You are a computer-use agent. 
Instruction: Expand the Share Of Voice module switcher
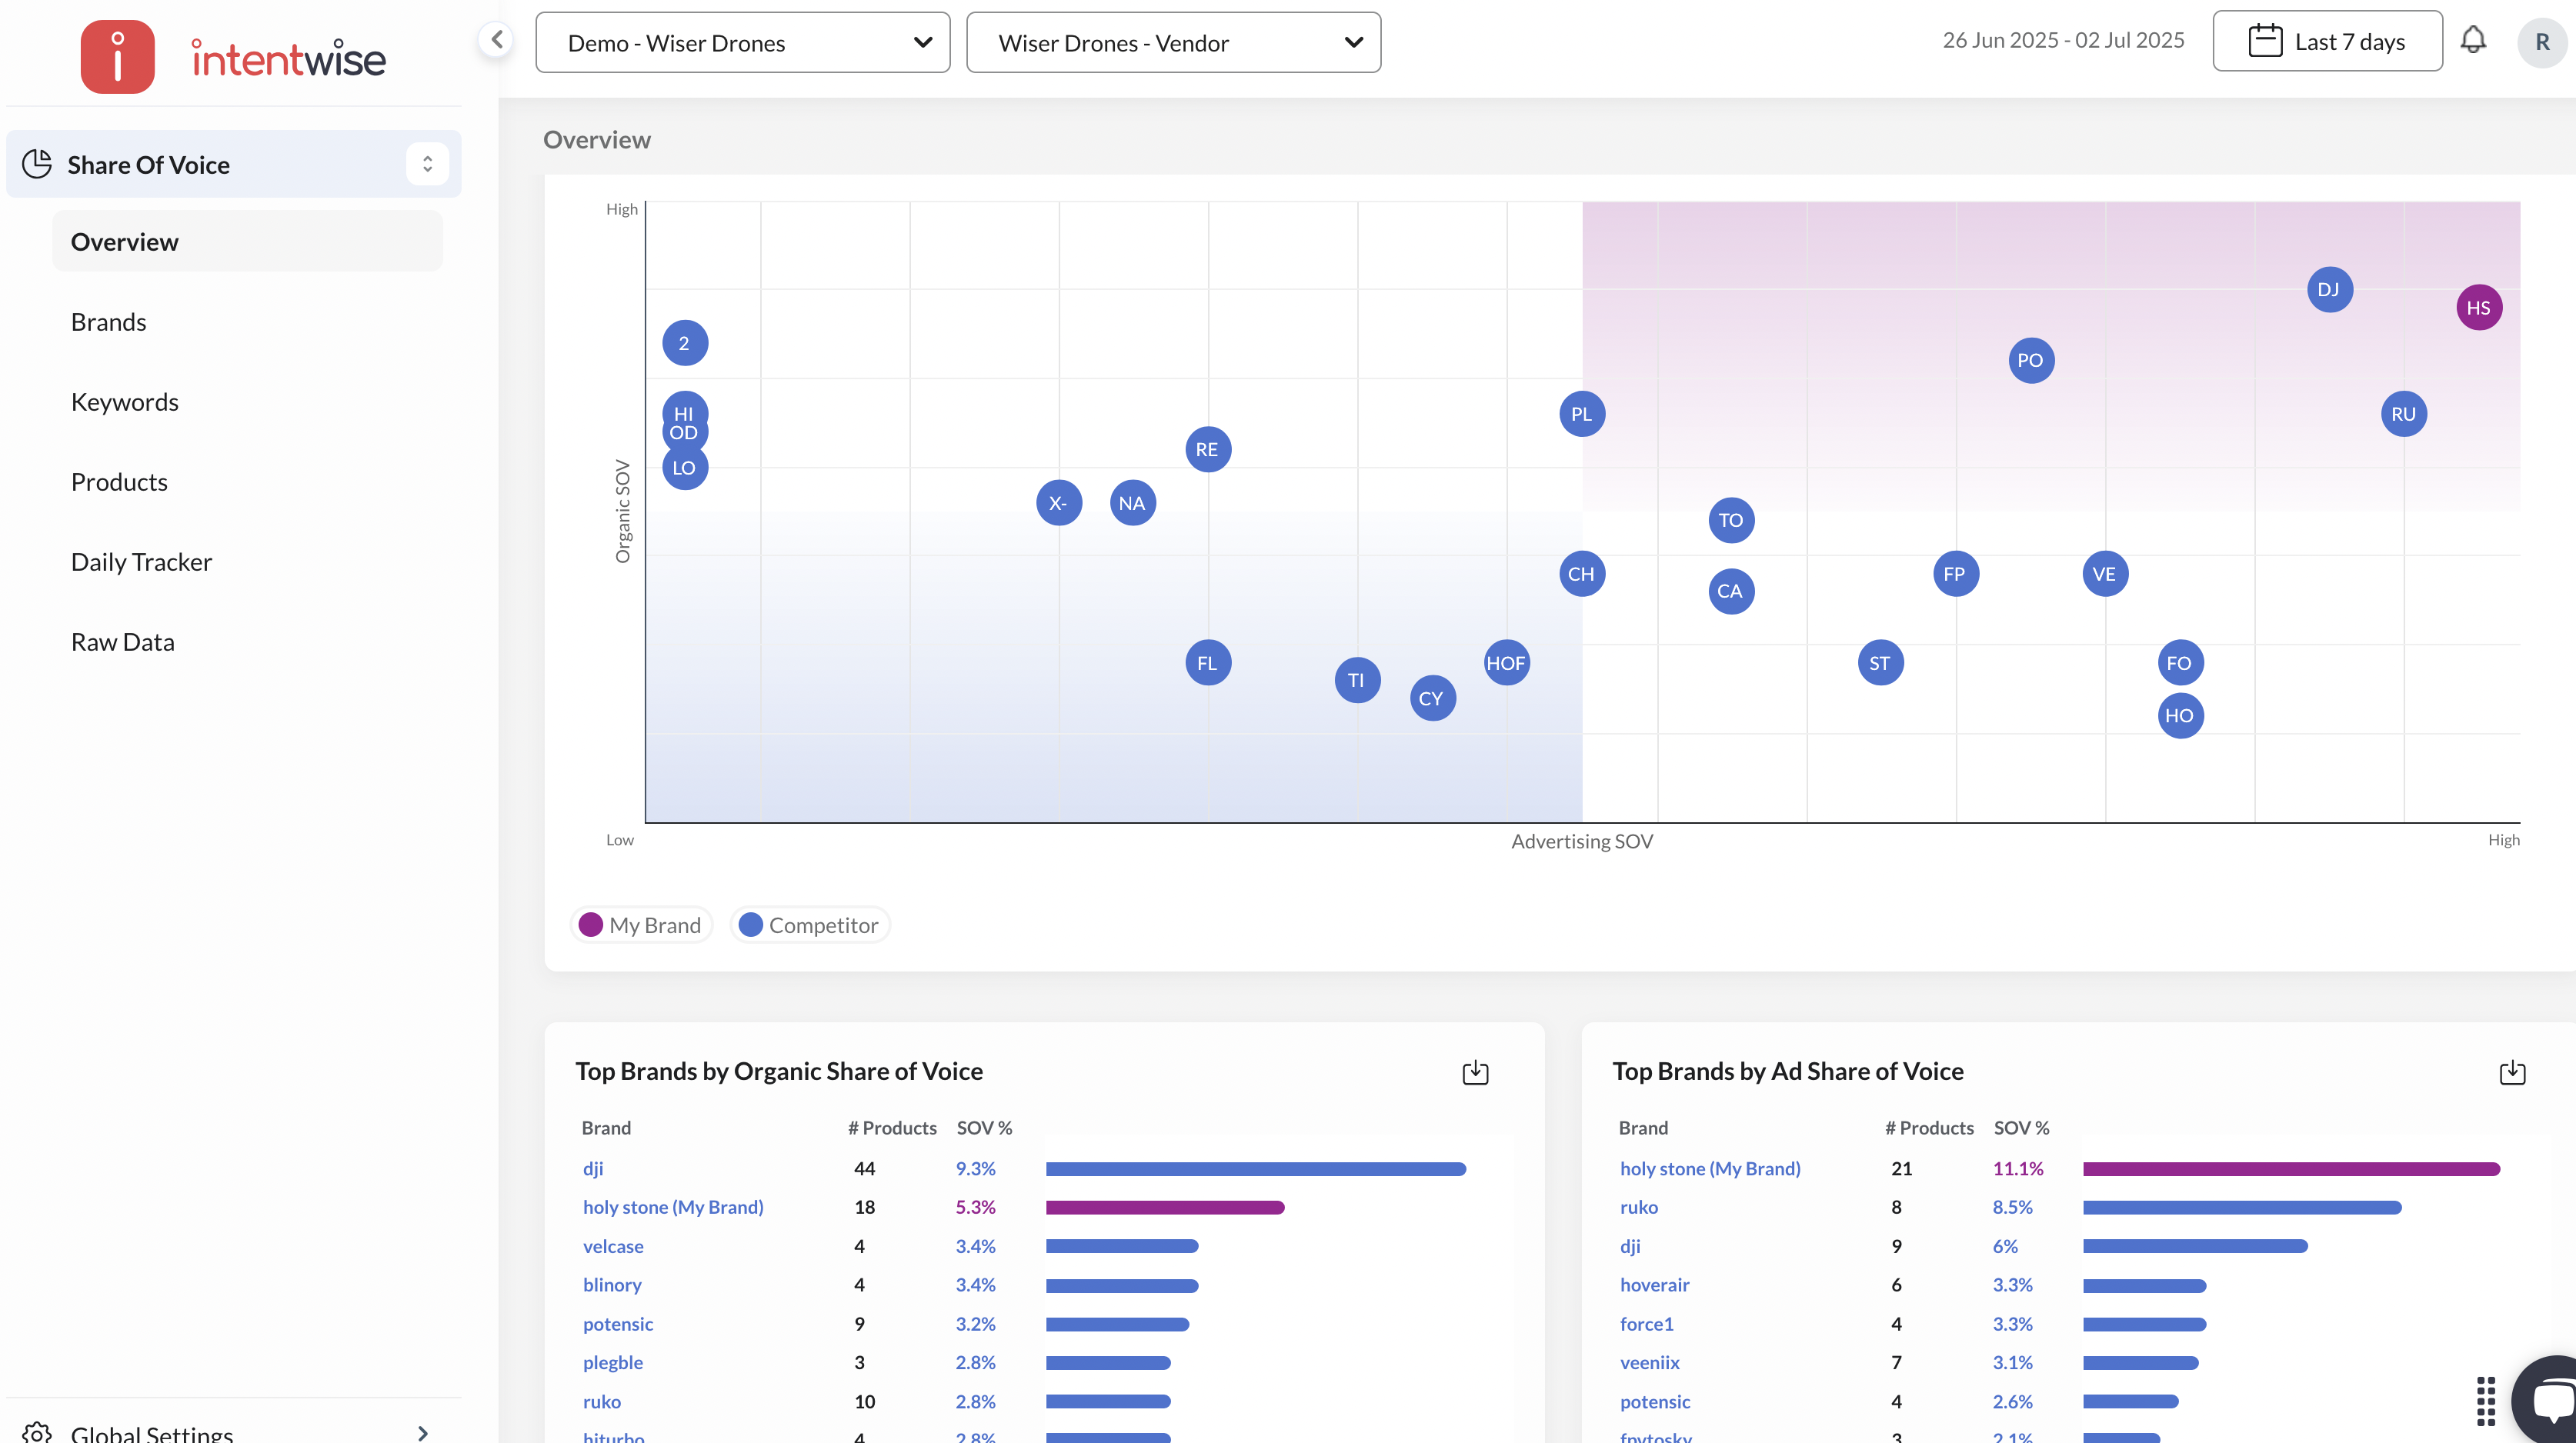click(427, 164)
